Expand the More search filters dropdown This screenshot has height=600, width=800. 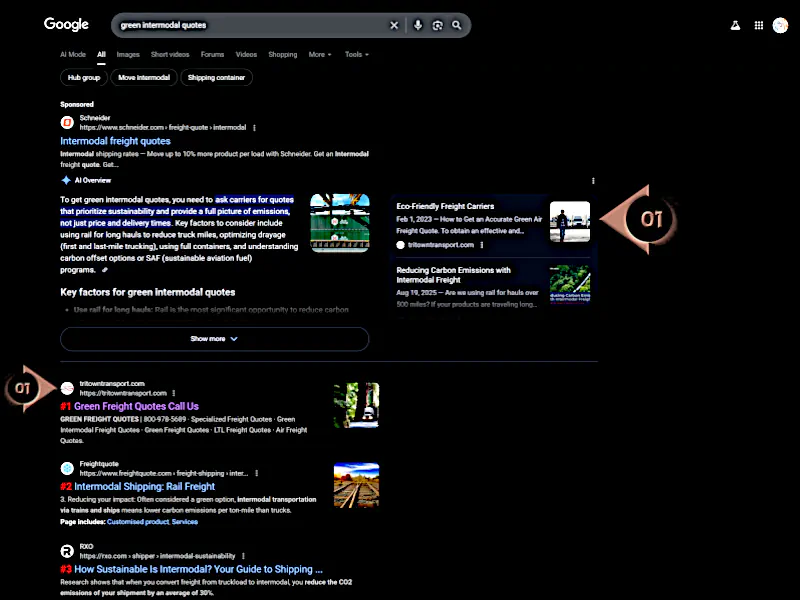[x=317, y=55]
